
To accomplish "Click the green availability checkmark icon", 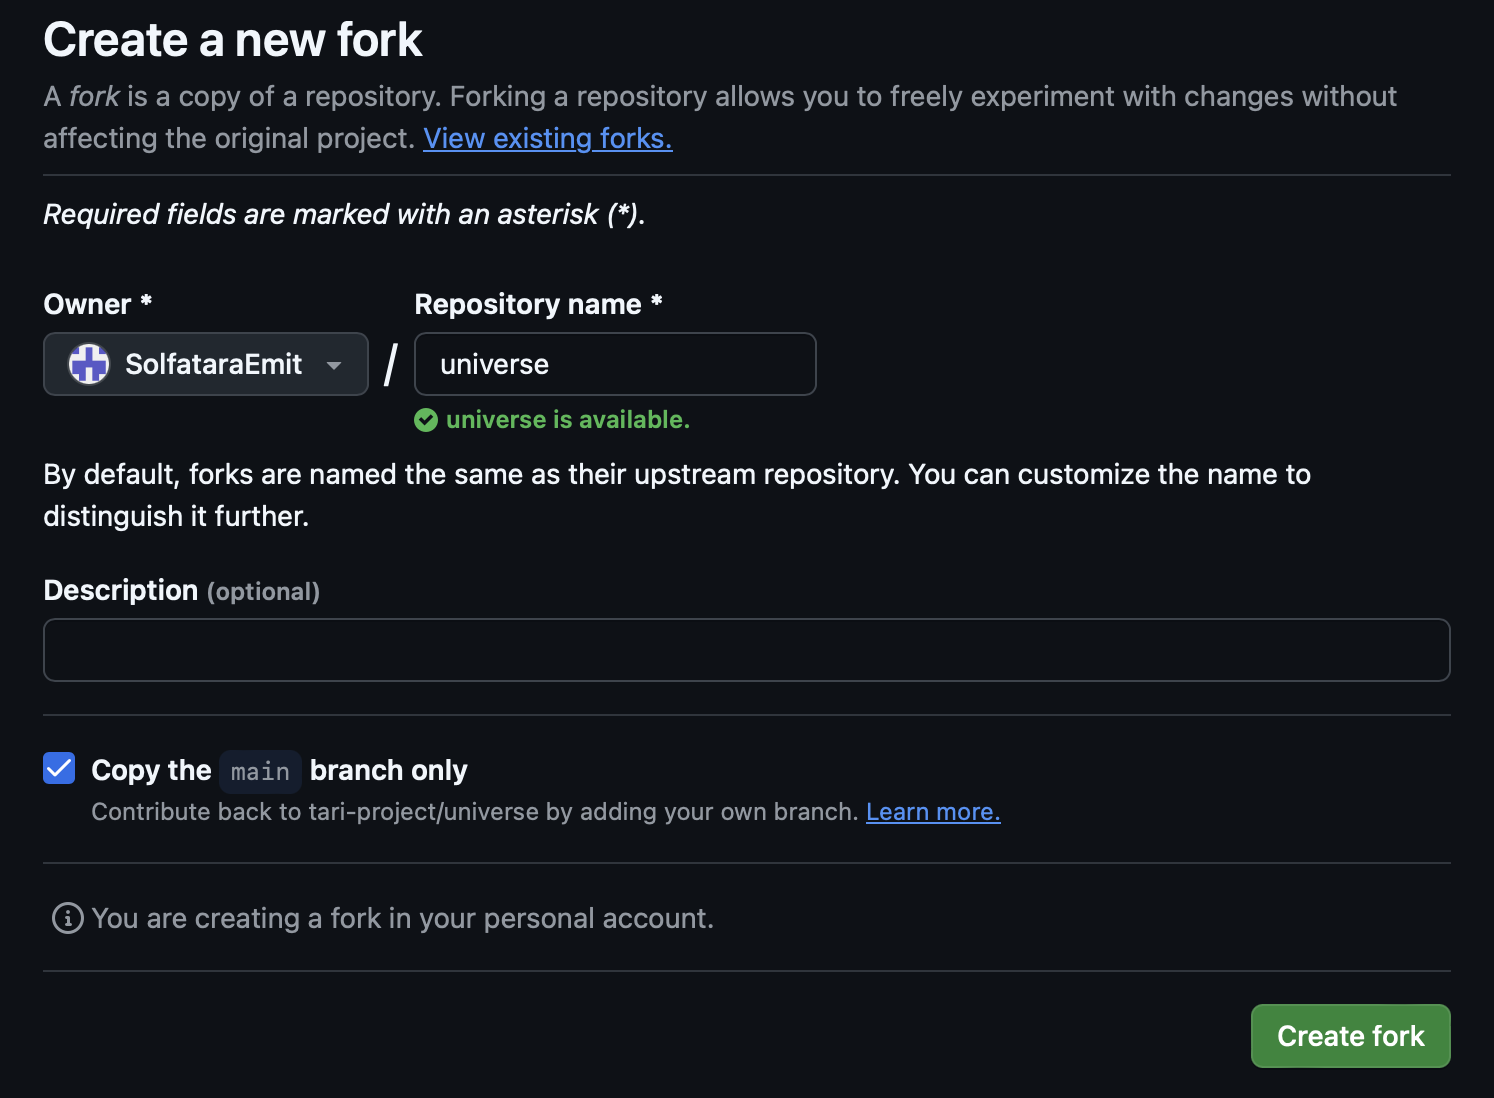I will [x=426, y=420].
